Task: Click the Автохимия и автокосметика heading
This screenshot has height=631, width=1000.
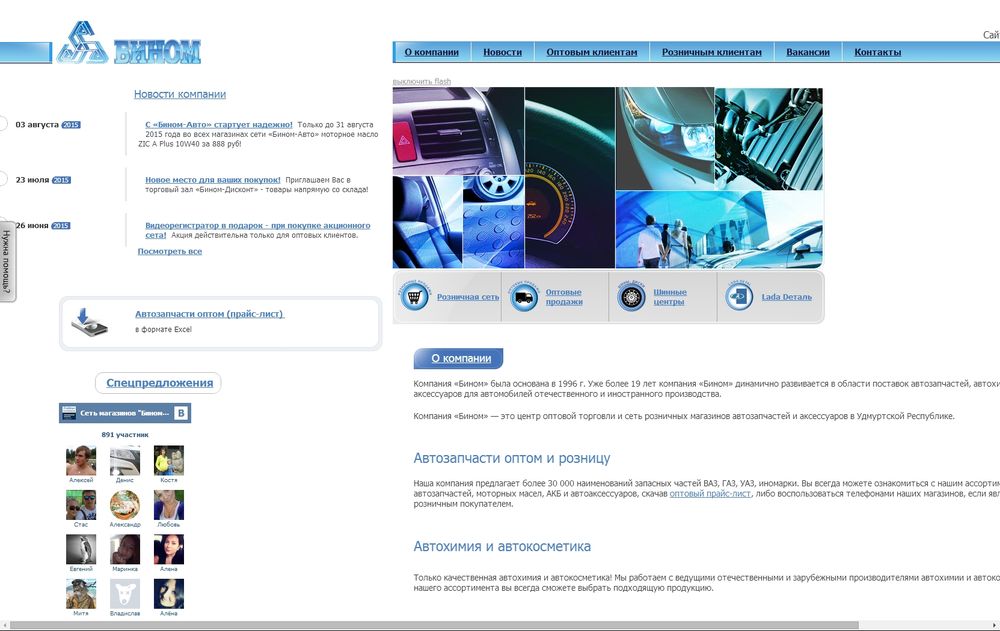Action: coord(502,546)
